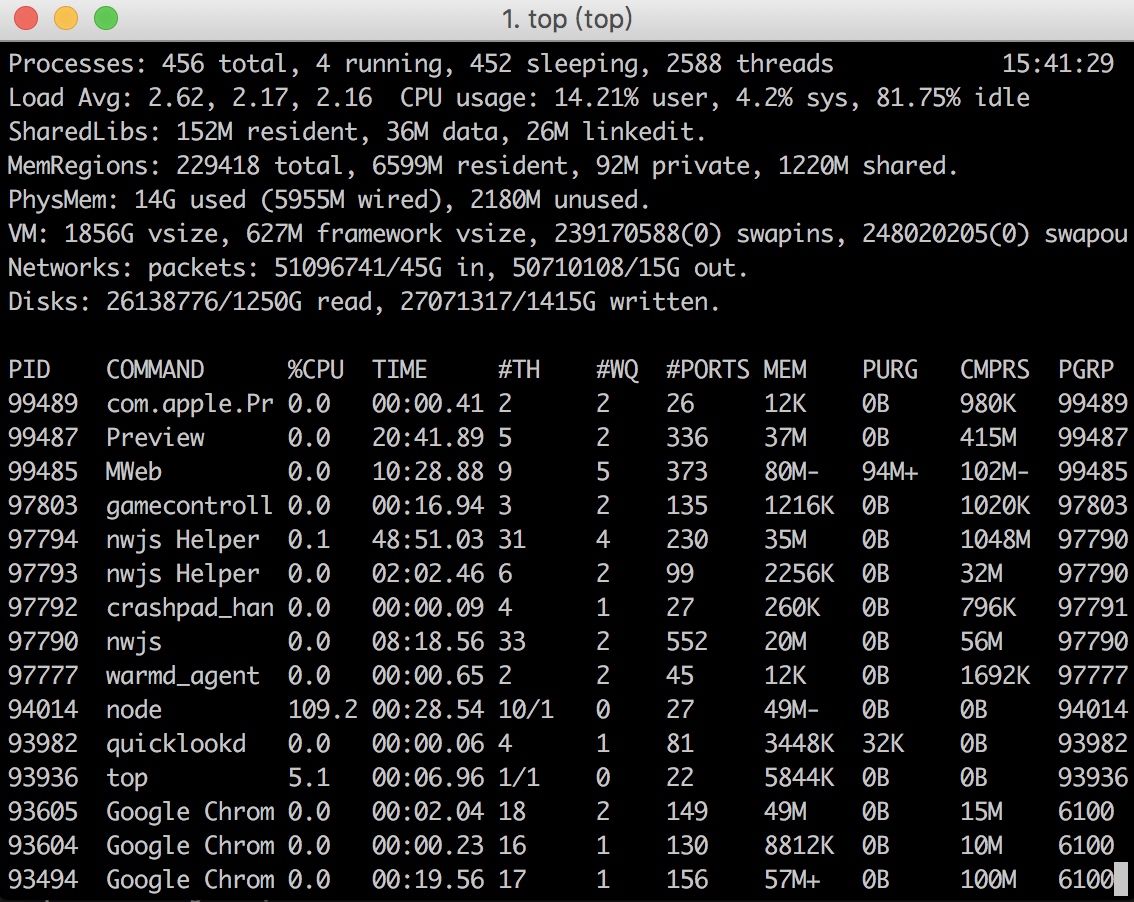
Task: Click the window title "1. top (top)"
Action: tap(567, 19)
